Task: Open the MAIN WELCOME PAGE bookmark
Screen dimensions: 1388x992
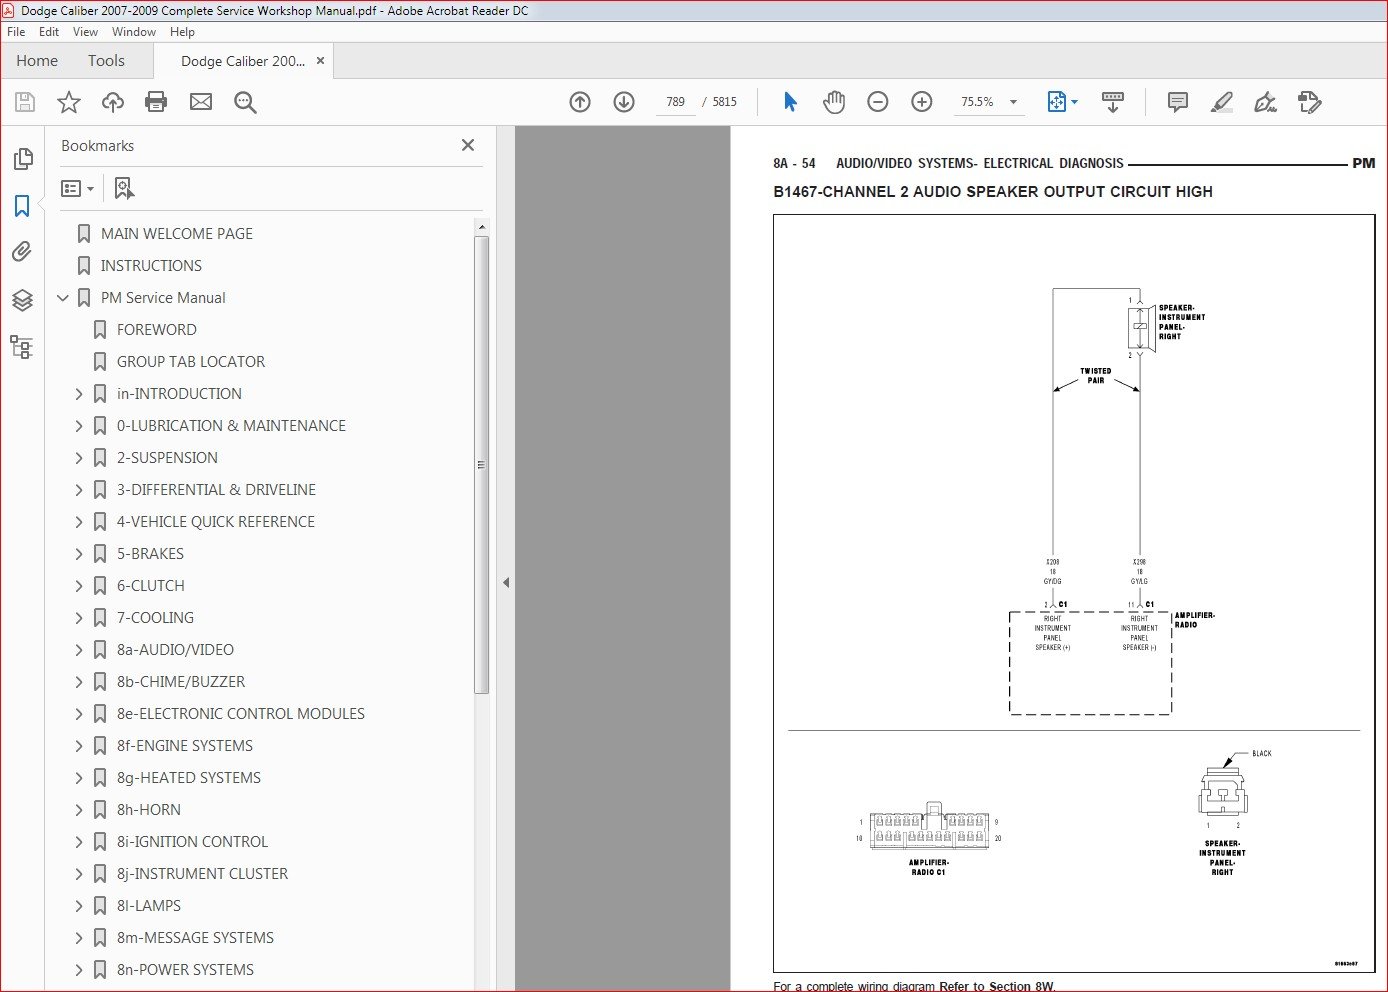Action: pos(177,234)
